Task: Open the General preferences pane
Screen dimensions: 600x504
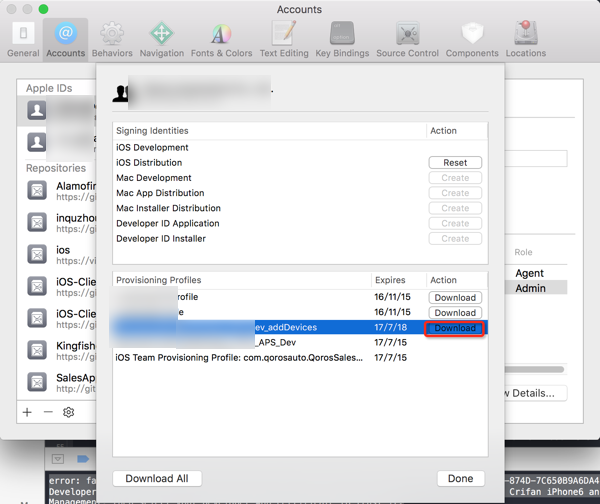Action: (23, 40)
